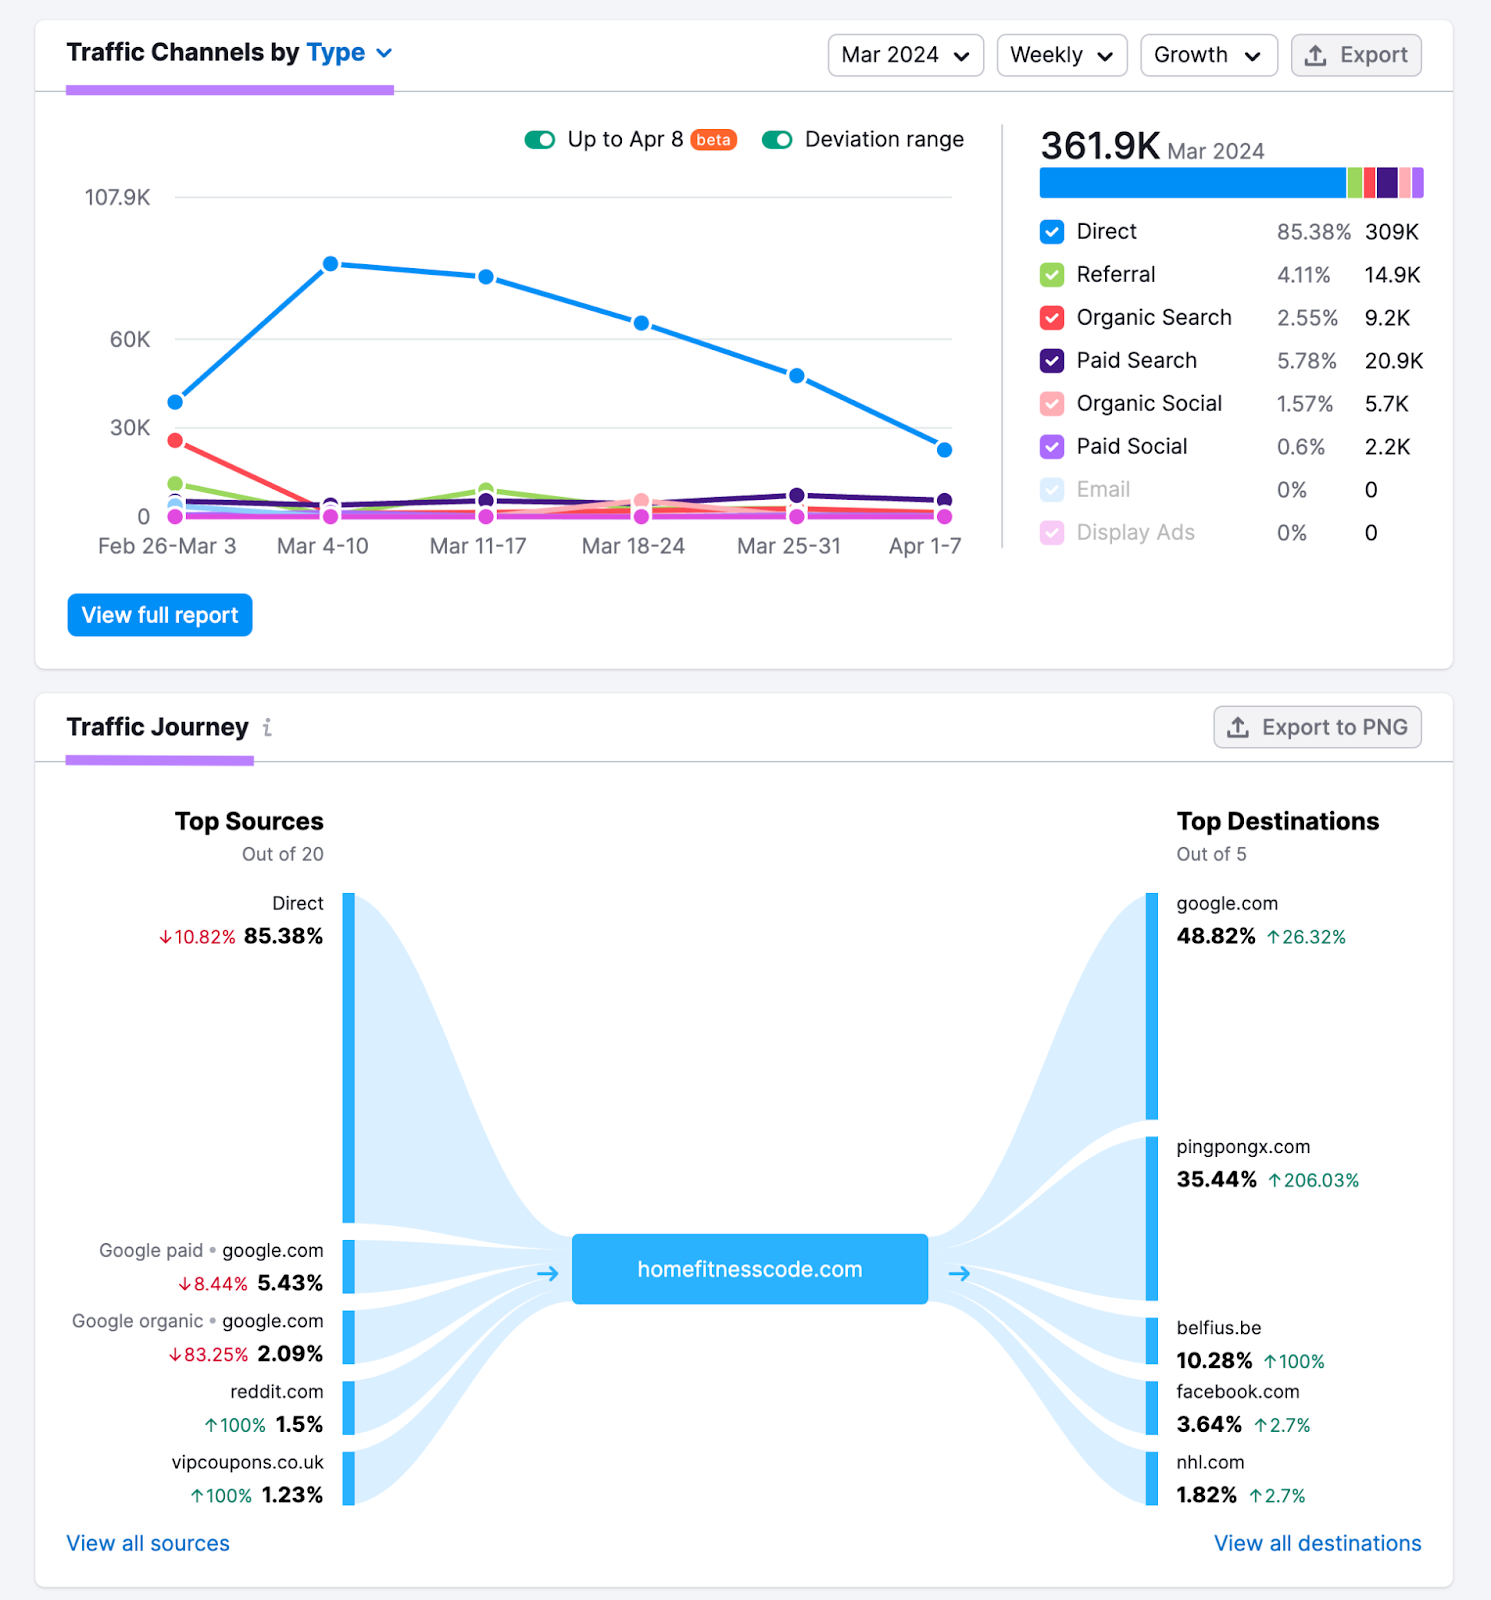Click the 361.9K total traffic value

pyautogui.click(x=1100, y=146)
